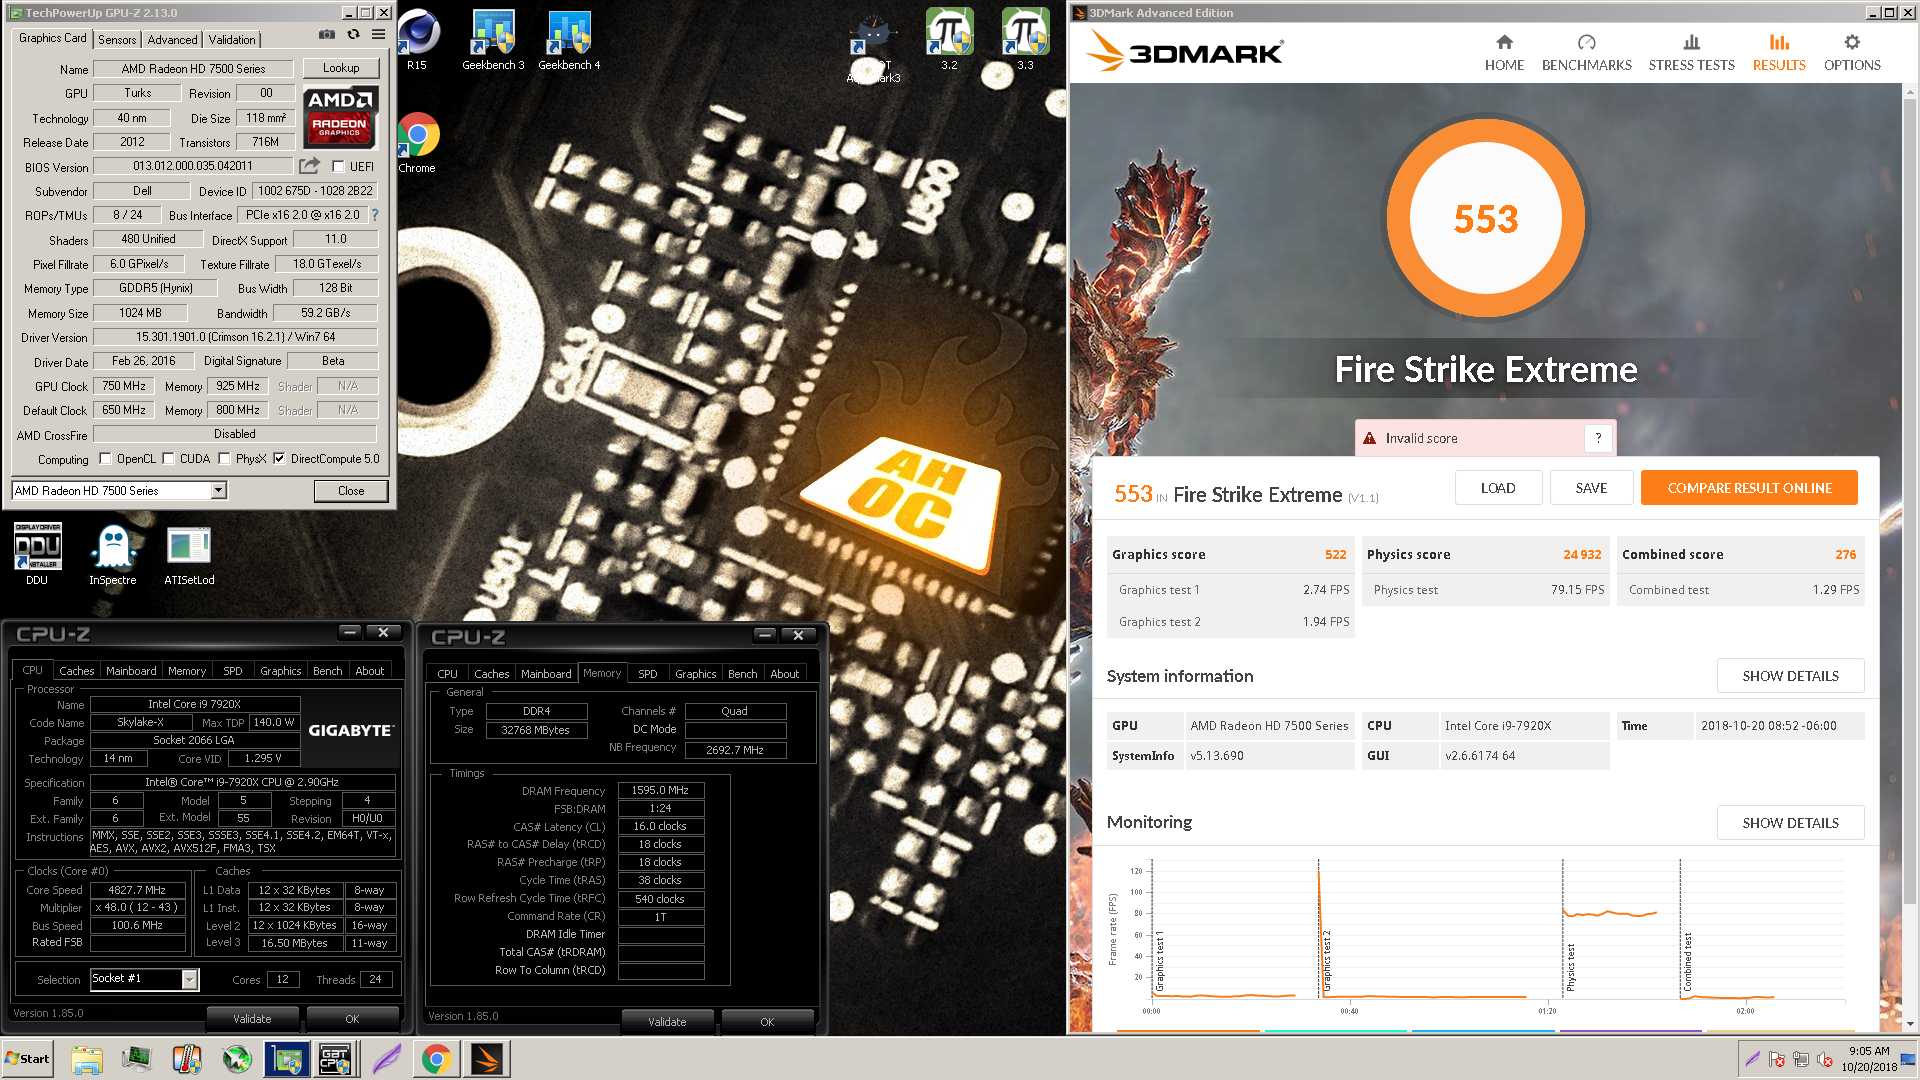
Task: Open Geekbench 4 desktop shortcut
Action: (x=569, y=40)
